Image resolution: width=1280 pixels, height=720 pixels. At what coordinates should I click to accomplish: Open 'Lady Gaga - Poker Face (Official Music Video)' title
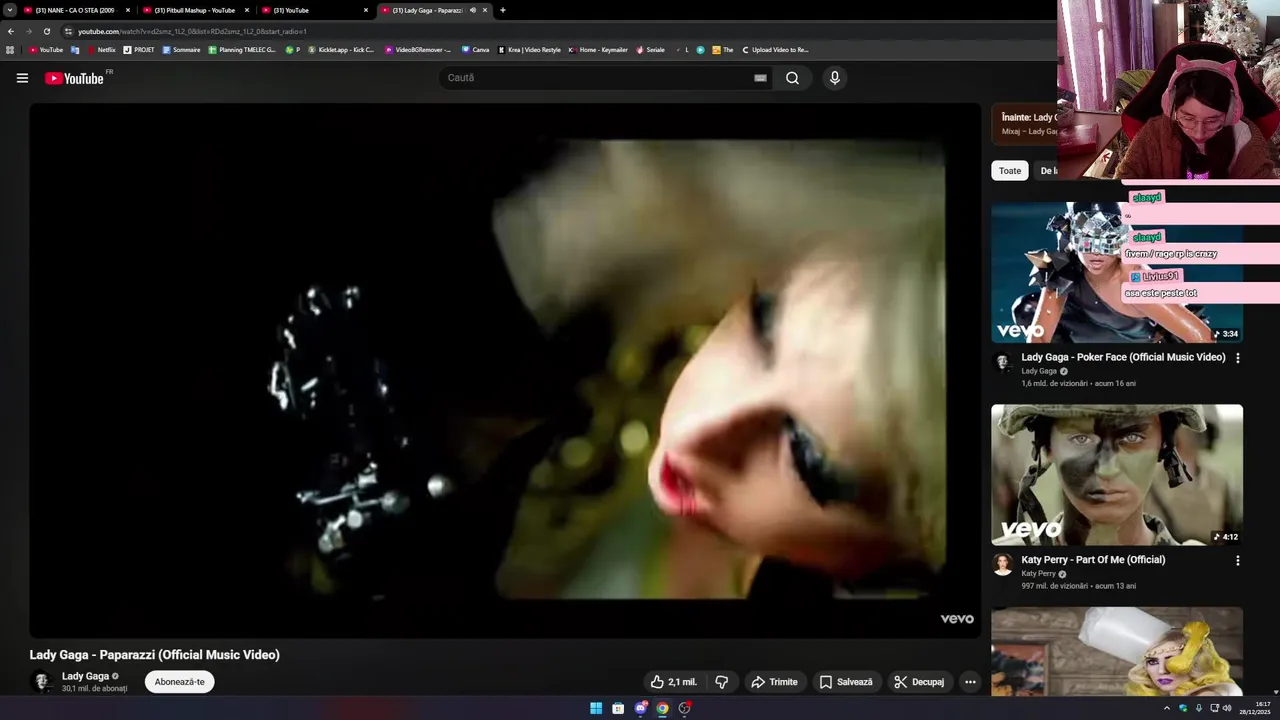[x=1123, y=357]
